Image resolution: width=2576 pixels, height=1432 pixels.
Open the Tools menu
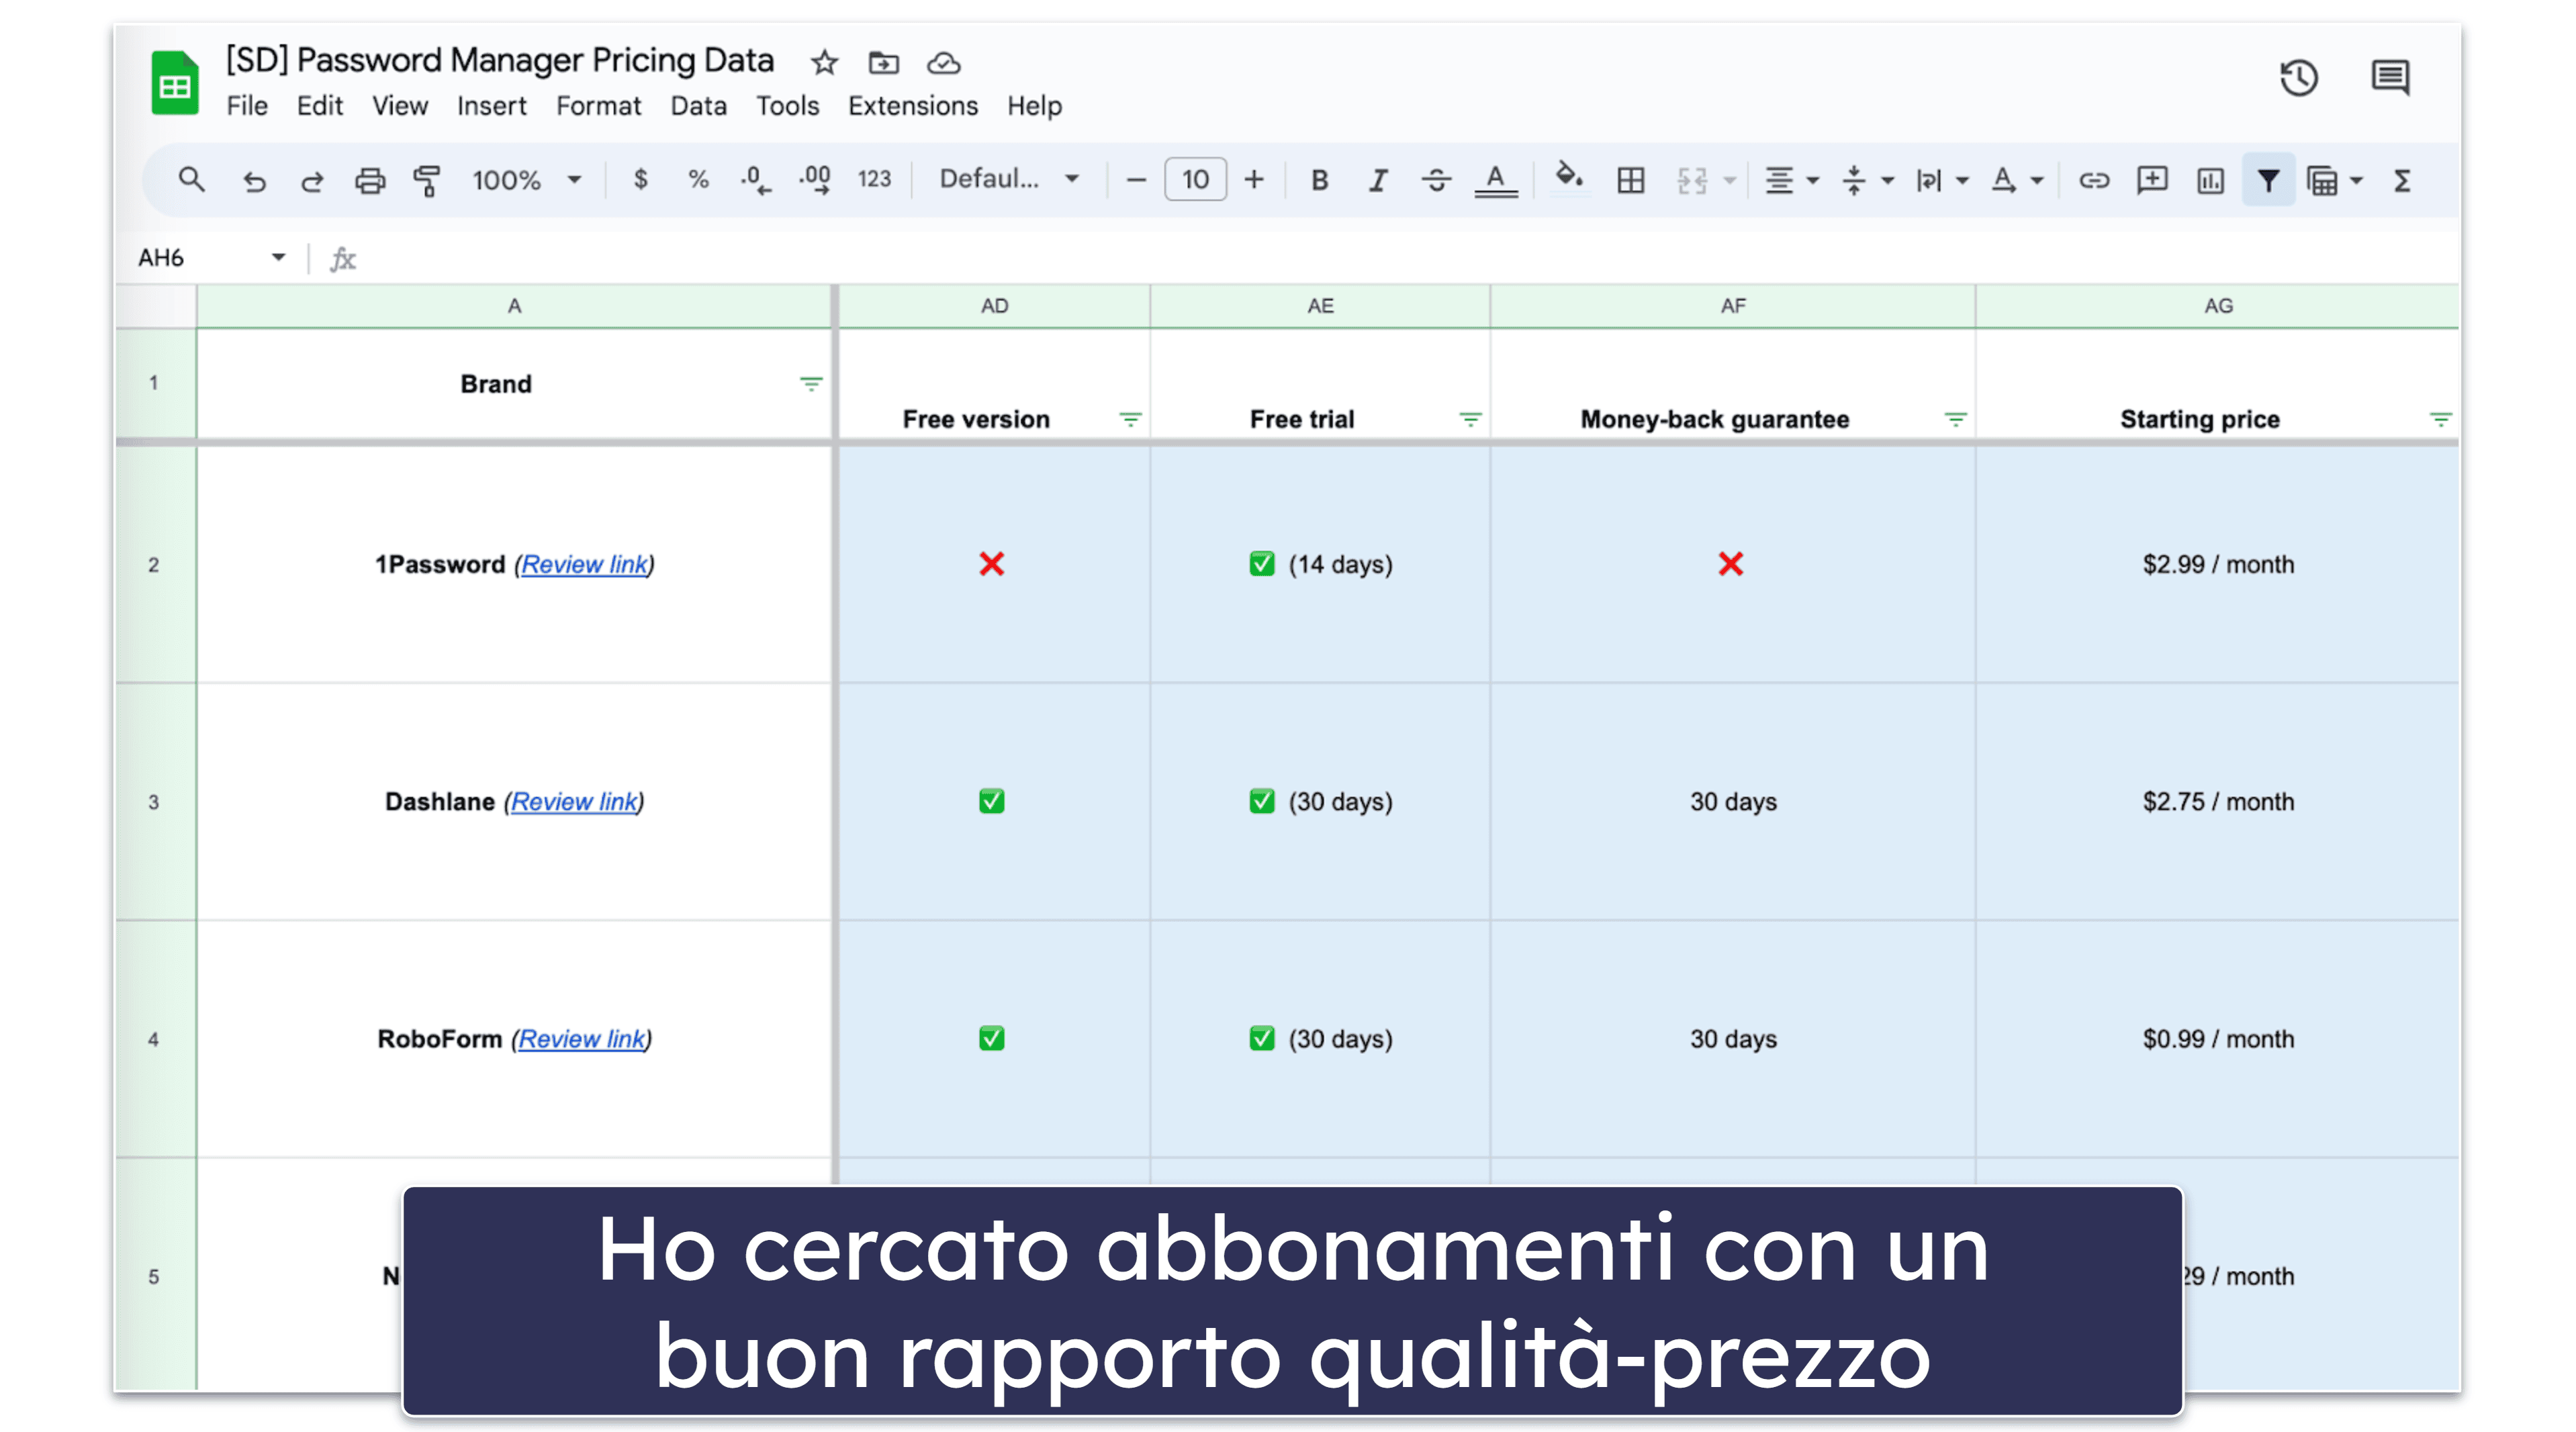point(787,106)
